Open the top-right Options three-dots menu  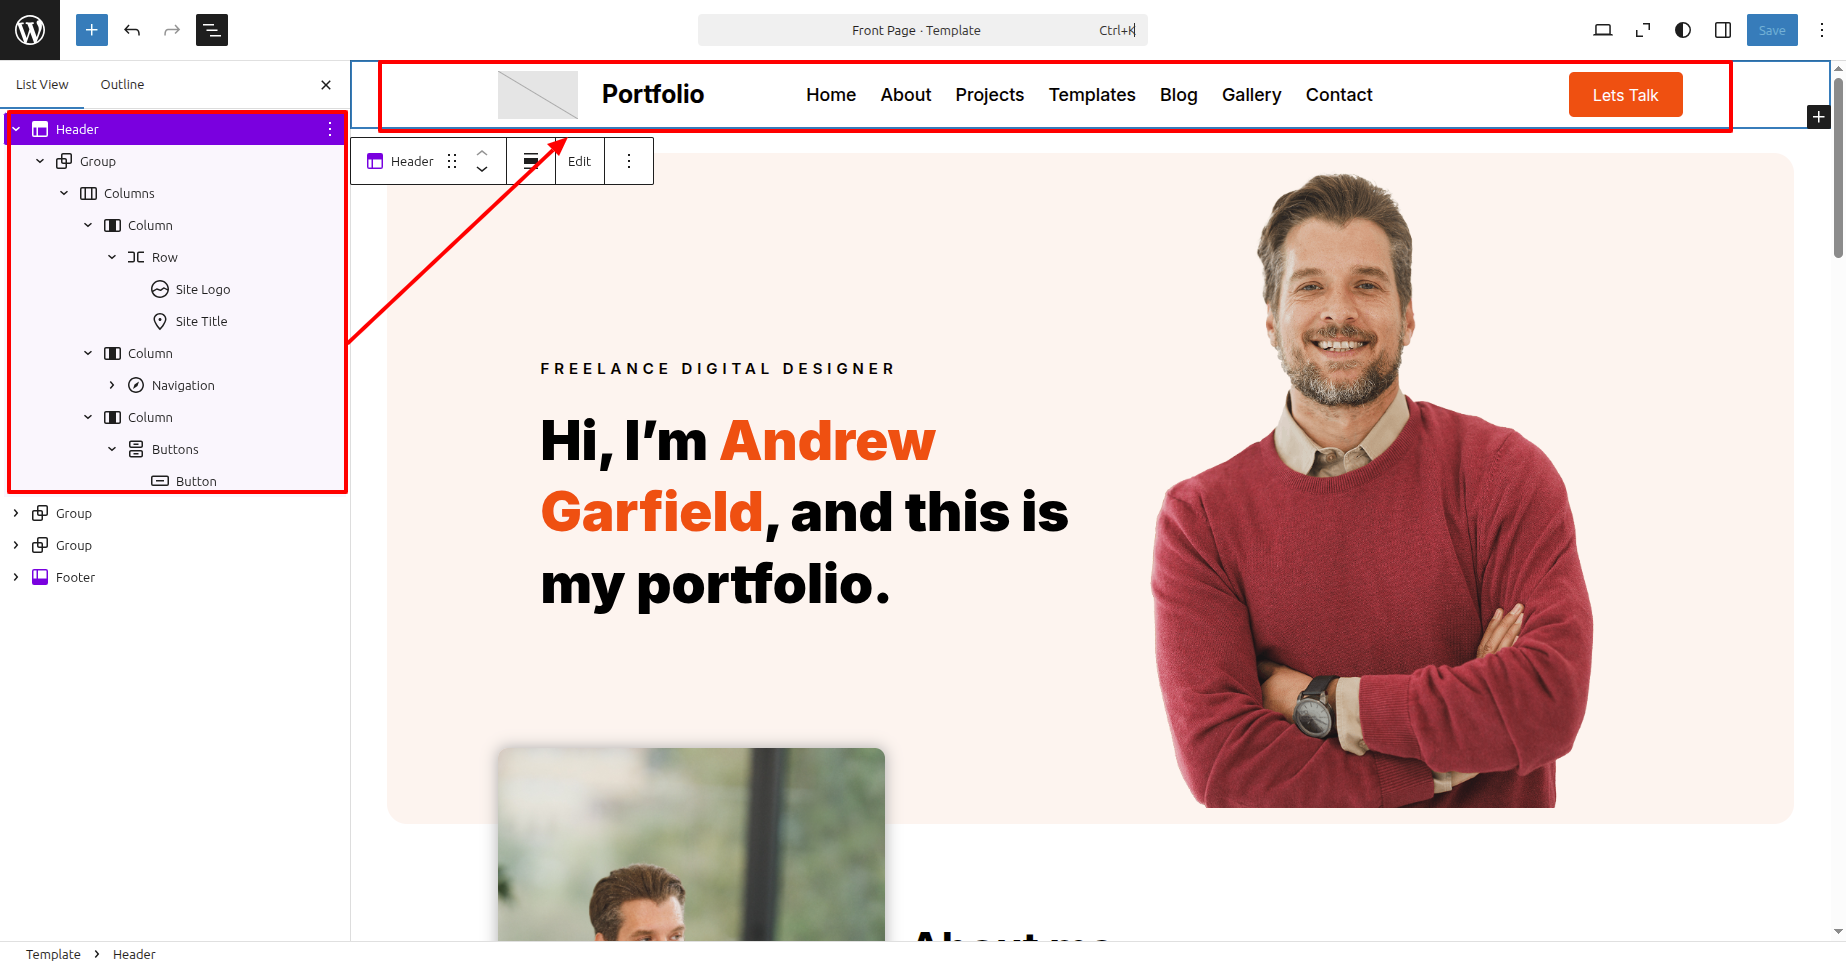click(x=1822, y=30)
